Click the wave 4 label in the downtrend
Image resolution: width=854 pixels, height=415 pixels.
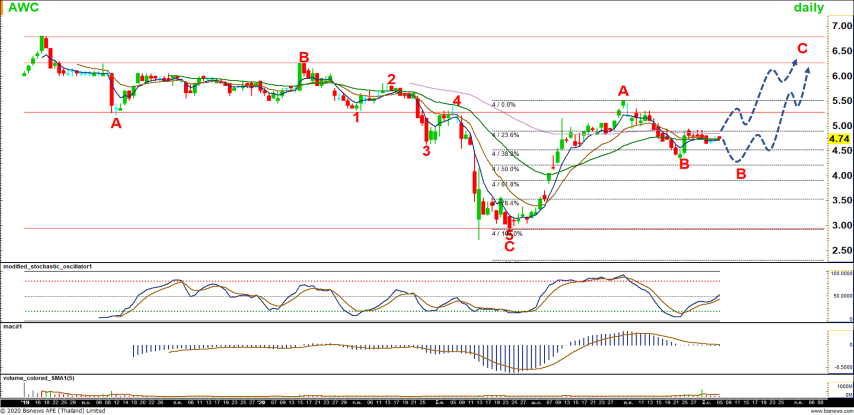click(x=456, y=101)
